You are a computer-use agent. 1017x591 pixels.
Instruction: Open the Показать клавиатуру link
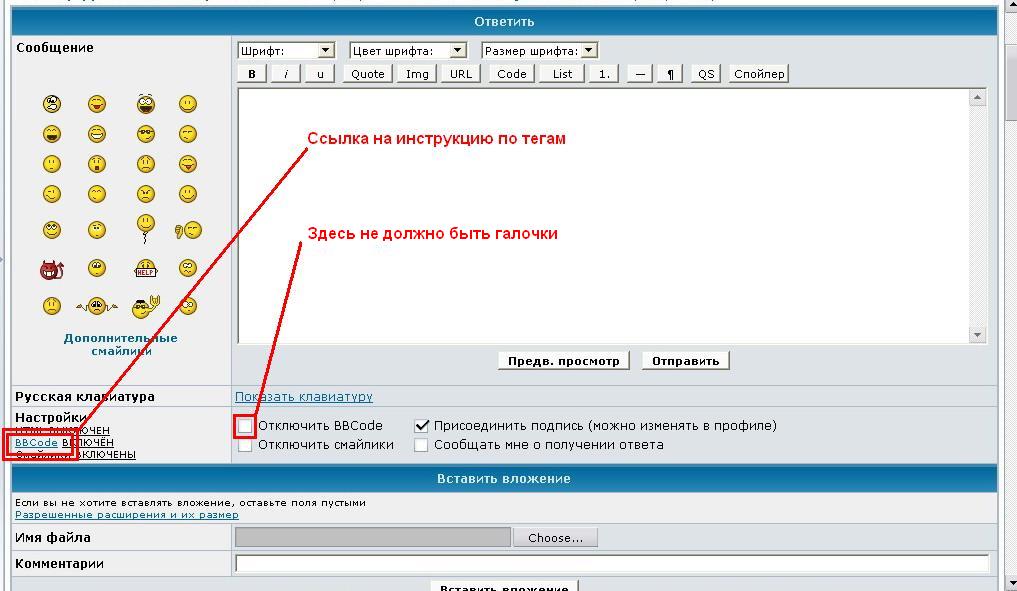coord(303,397)
